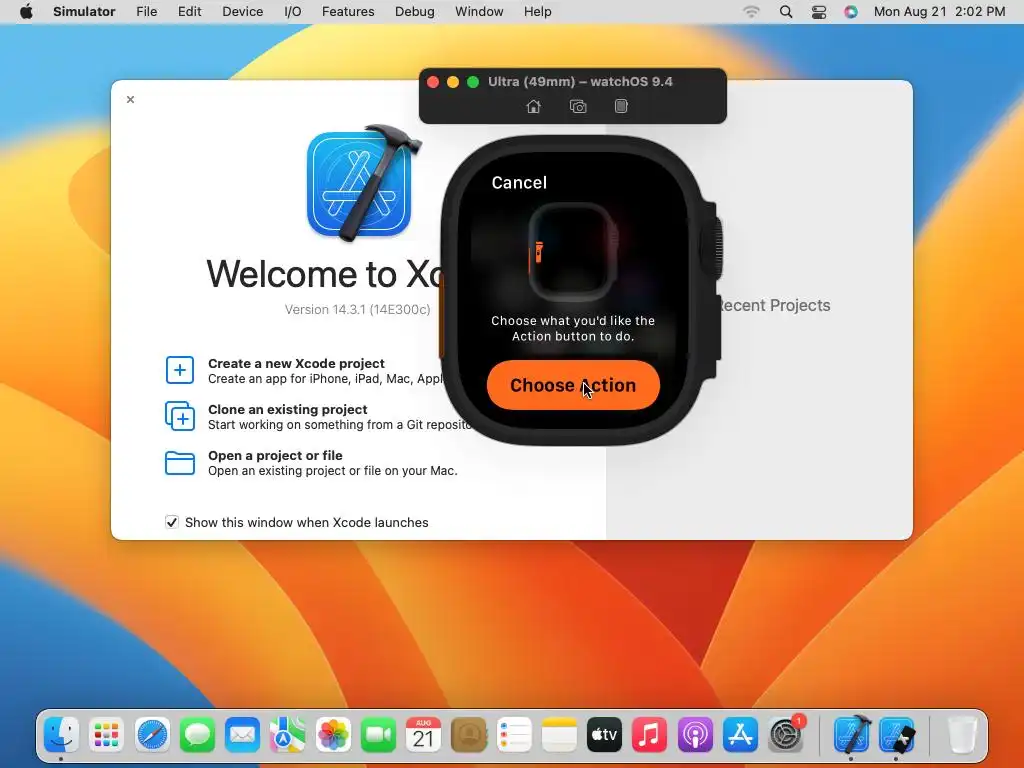Open the Simulator menu

pos(84,12)
